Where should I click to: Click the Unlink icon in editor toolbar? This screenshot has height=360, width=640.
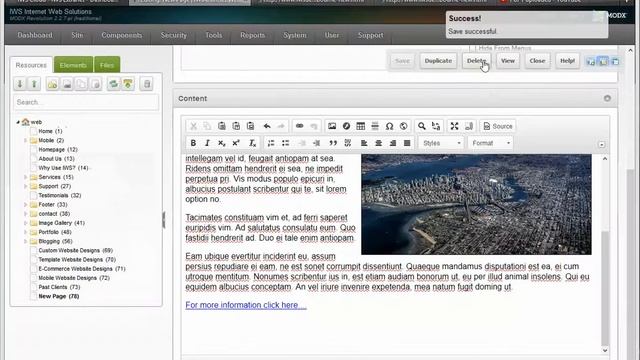click(313, 126)
